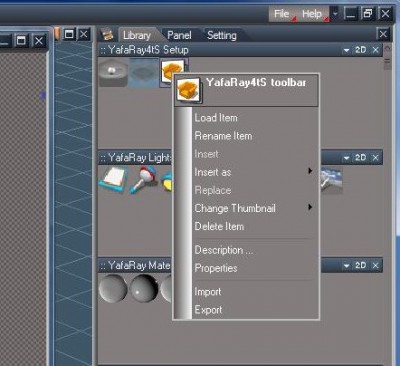Select the first gray material sphere
This screenshot has width=400, height=366.
pos(113,288)
